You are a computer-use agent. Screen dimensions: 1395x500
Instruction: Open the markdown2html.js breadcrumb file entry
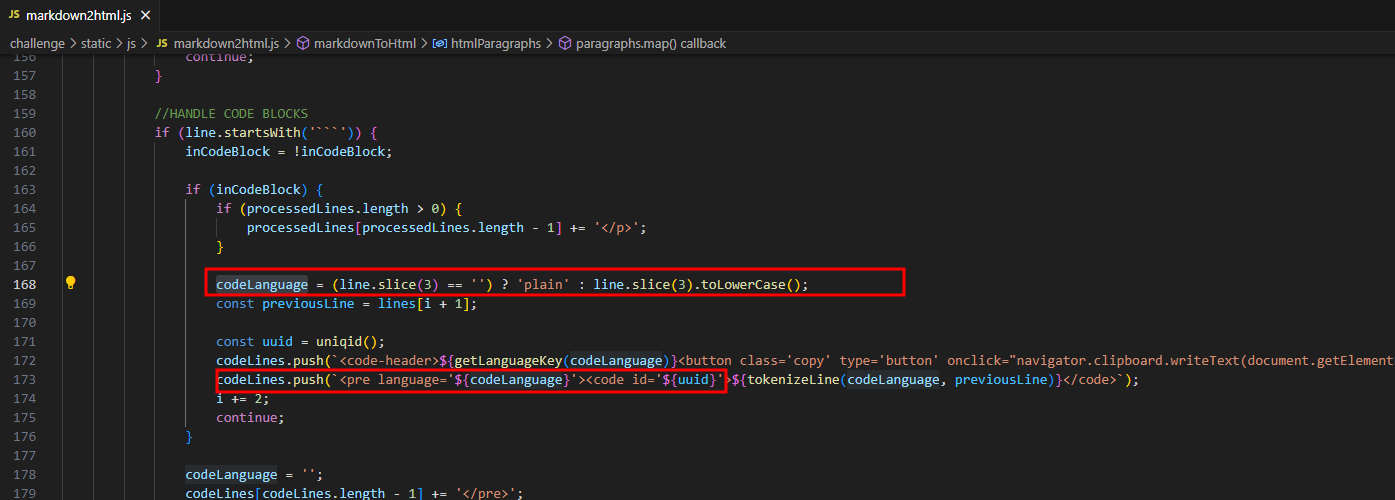point(227,44)
